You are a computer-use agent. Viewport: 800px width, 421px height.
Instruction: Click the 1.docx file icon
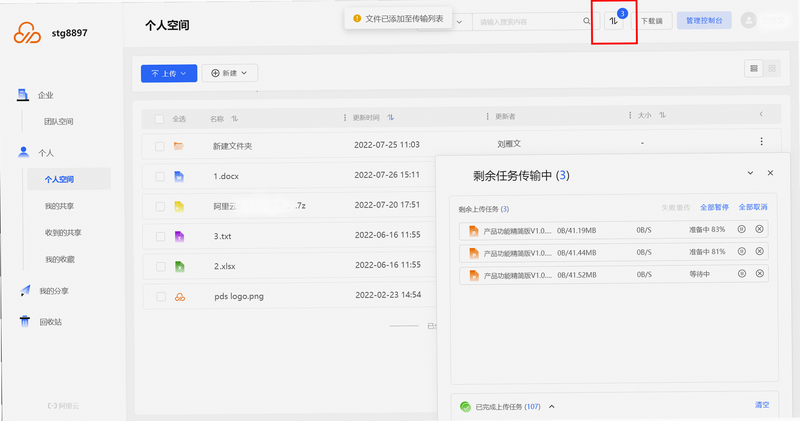(179, 177)
